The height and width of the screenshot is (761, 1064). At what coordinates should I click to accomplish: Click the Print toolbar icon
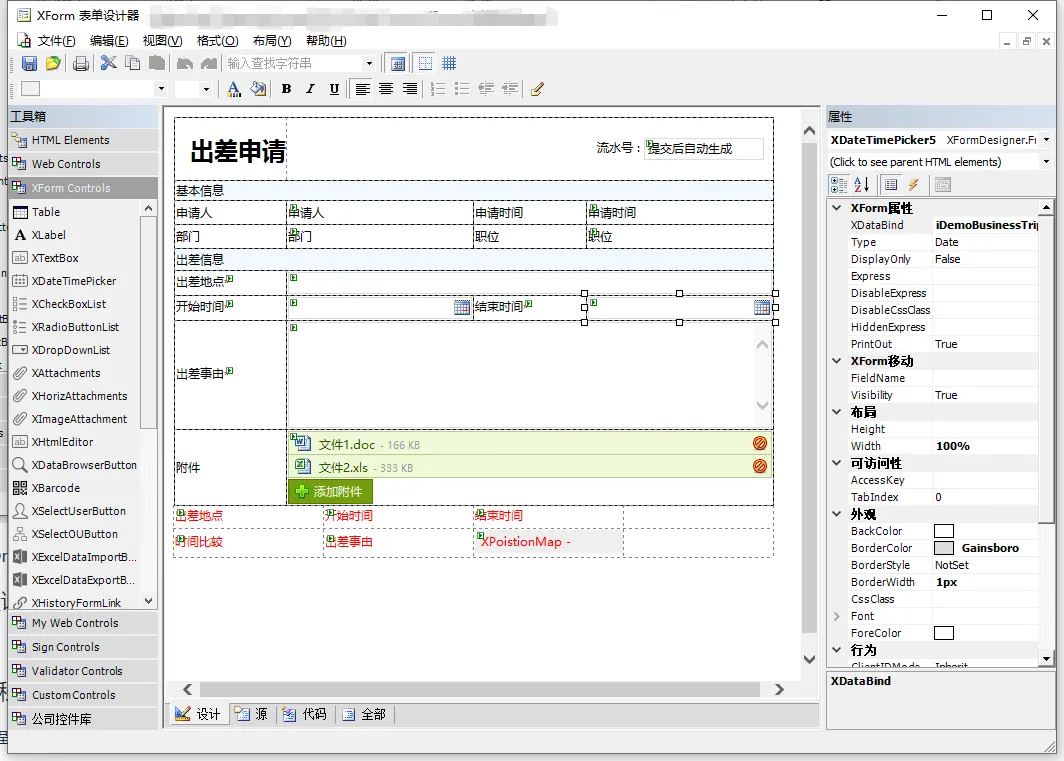pyautogui.click(x=81, y=63)
